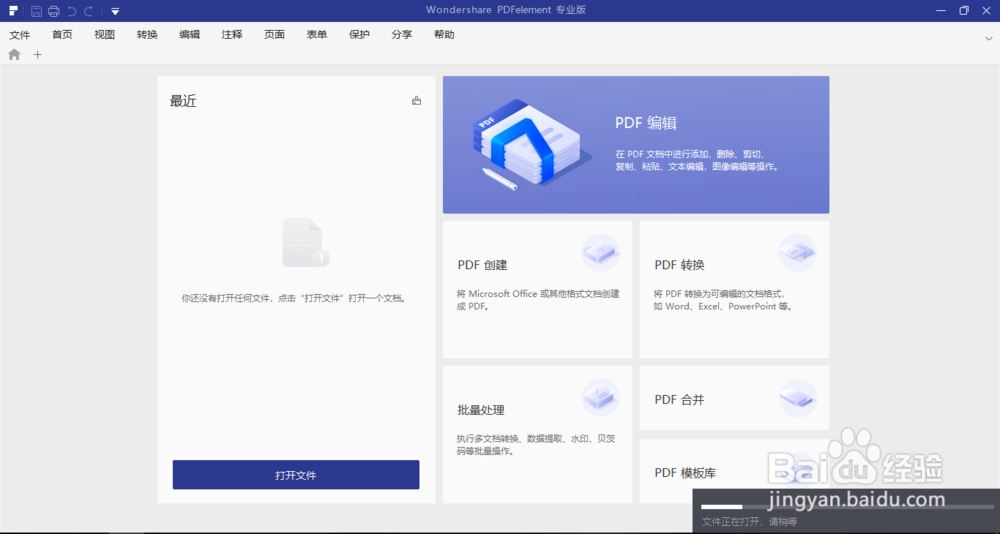
Task: Open the 页面 menu
Action: click(274, 34)
